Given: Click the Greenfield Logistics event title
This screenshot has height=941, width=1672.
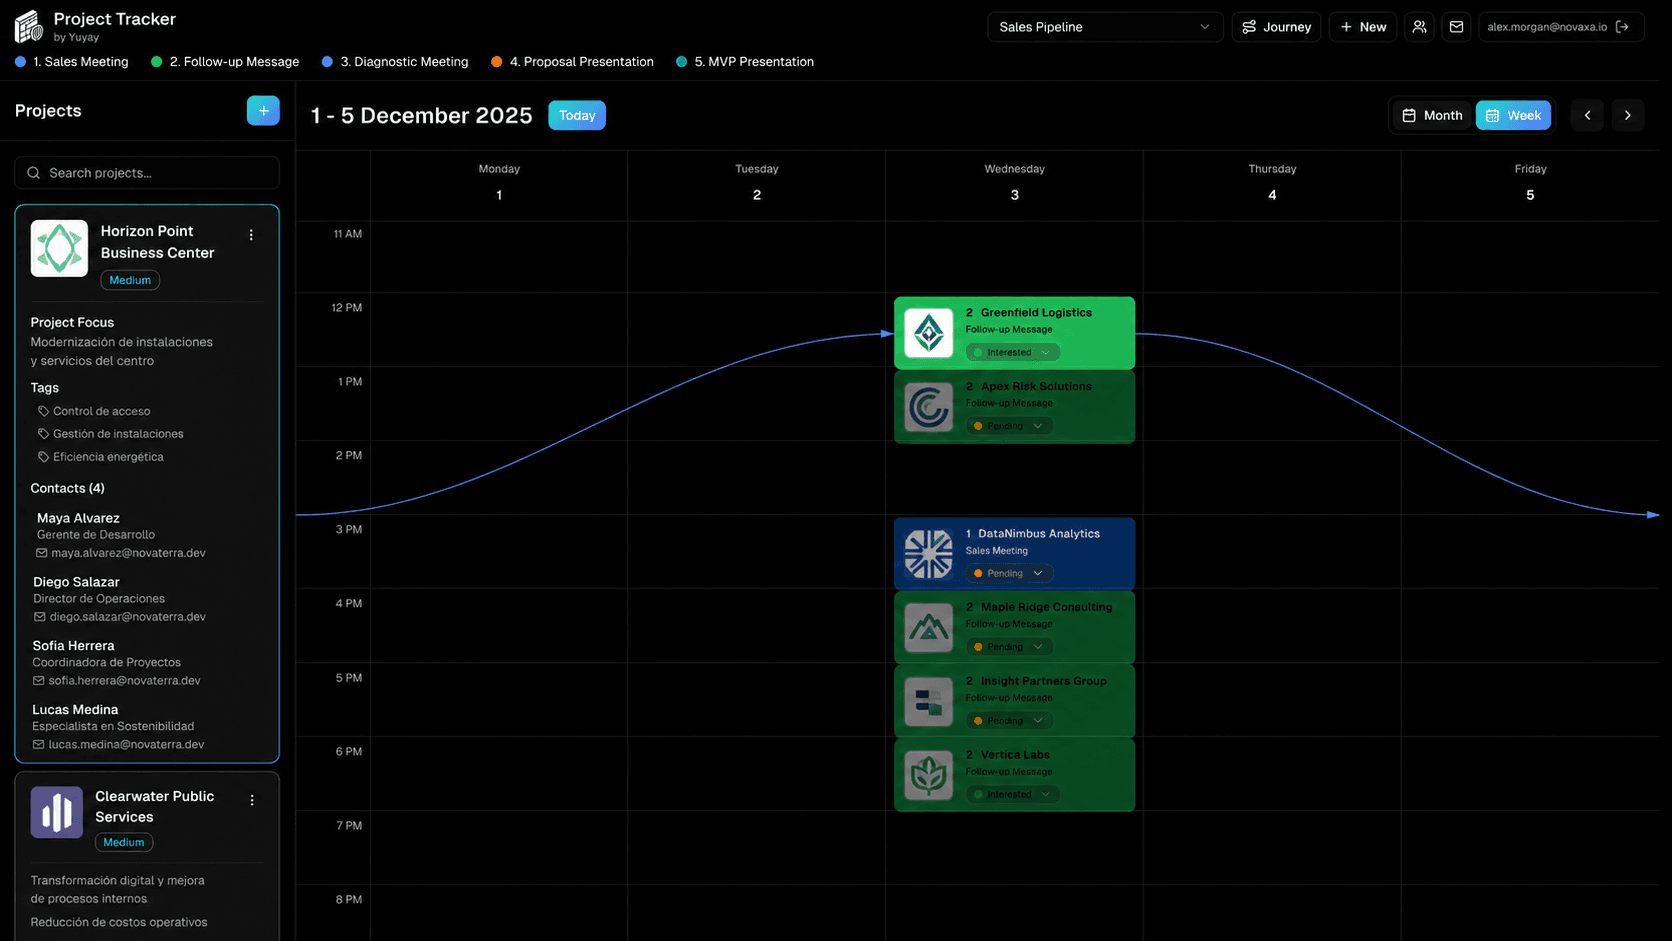Looking at the screenshot, I should point(1036,313).
